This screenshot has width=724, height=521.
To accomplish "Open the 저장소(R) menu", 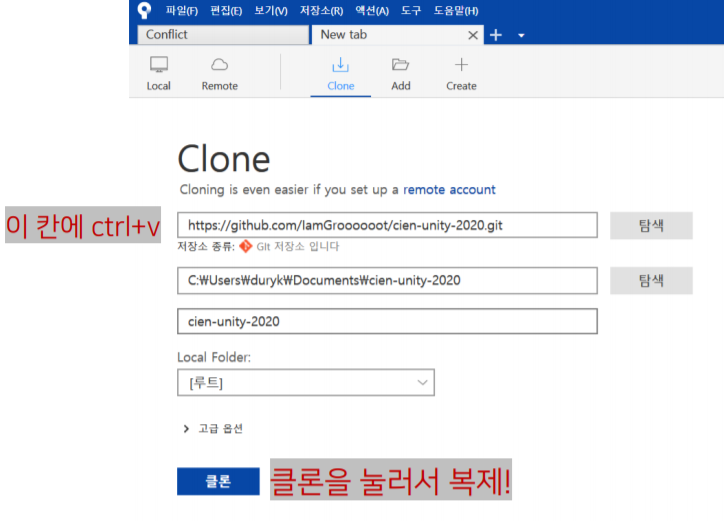I will point(321,11).
